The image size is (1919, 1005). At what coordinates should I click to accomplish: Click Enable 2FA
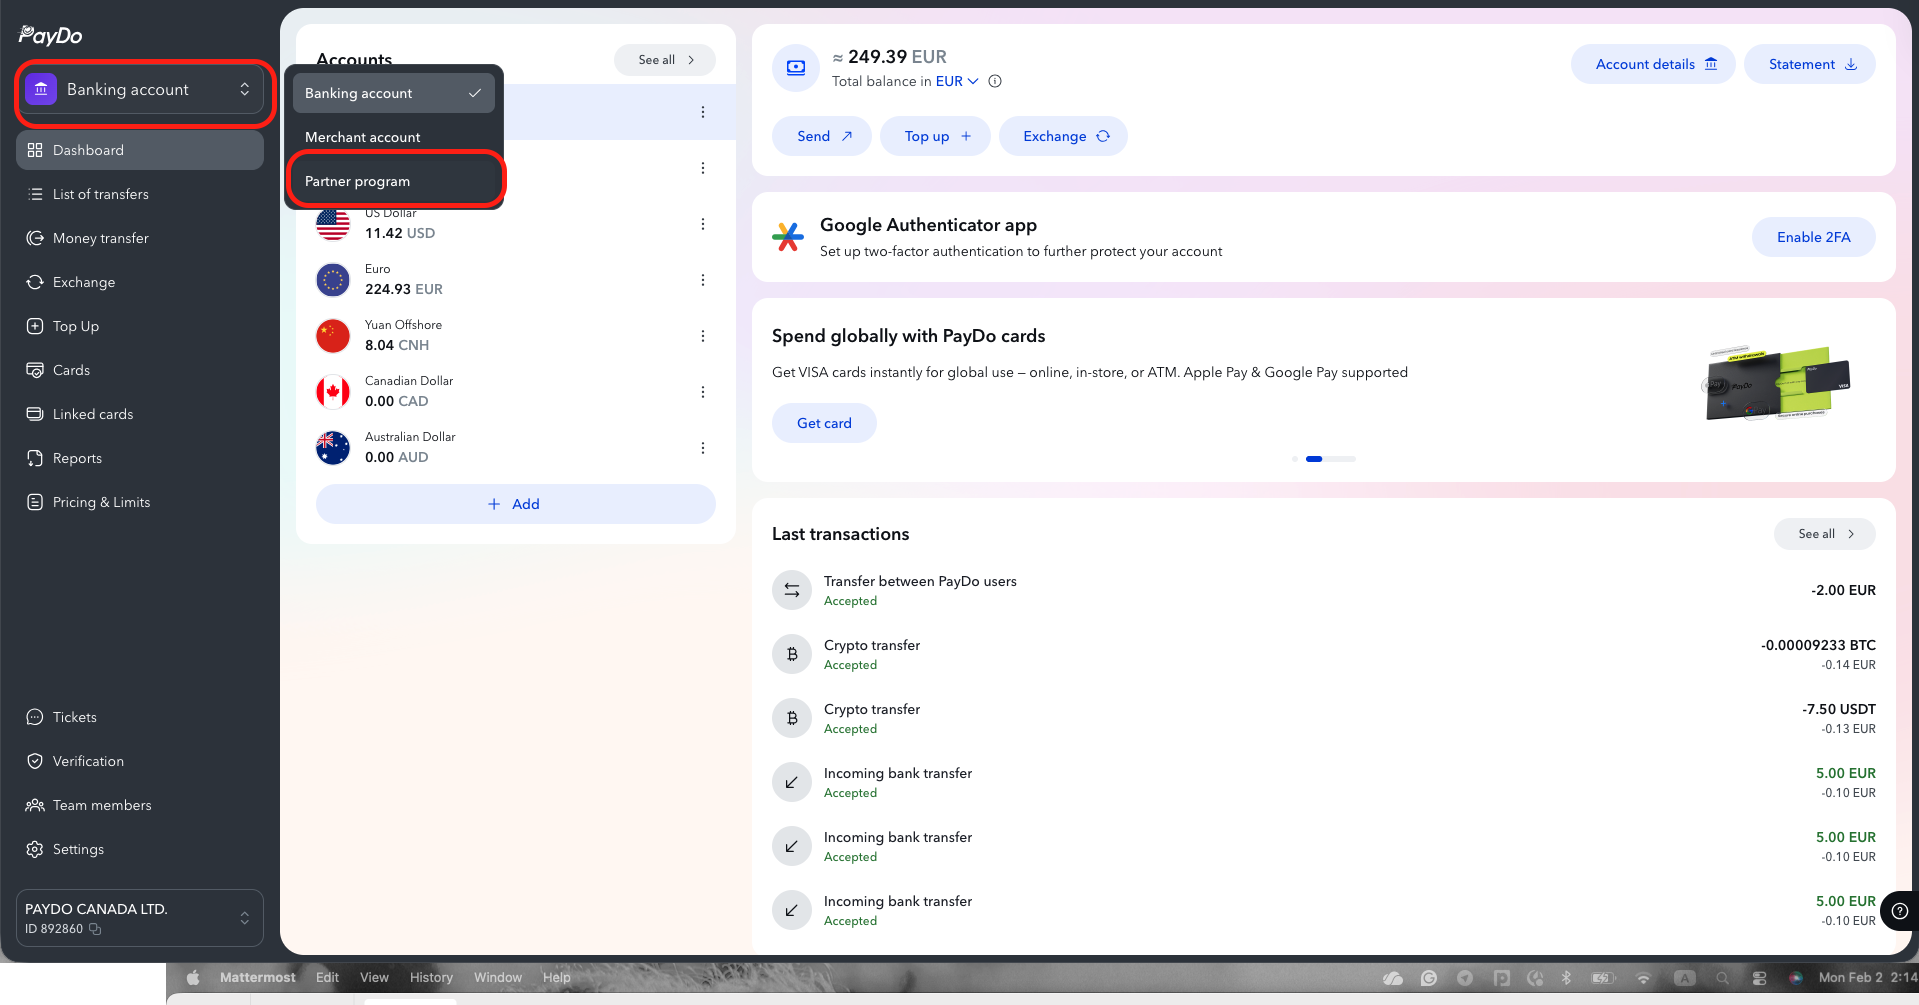pos(1814,237)
